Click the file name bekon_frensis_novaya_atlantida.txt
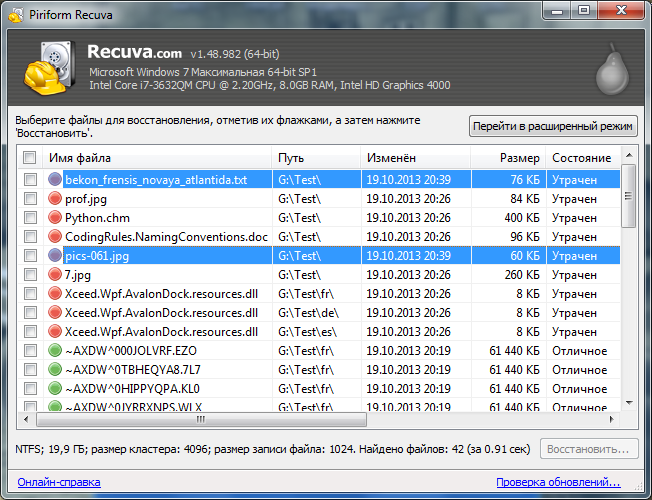This screenshot has height=500, width=652. [156, 180]
